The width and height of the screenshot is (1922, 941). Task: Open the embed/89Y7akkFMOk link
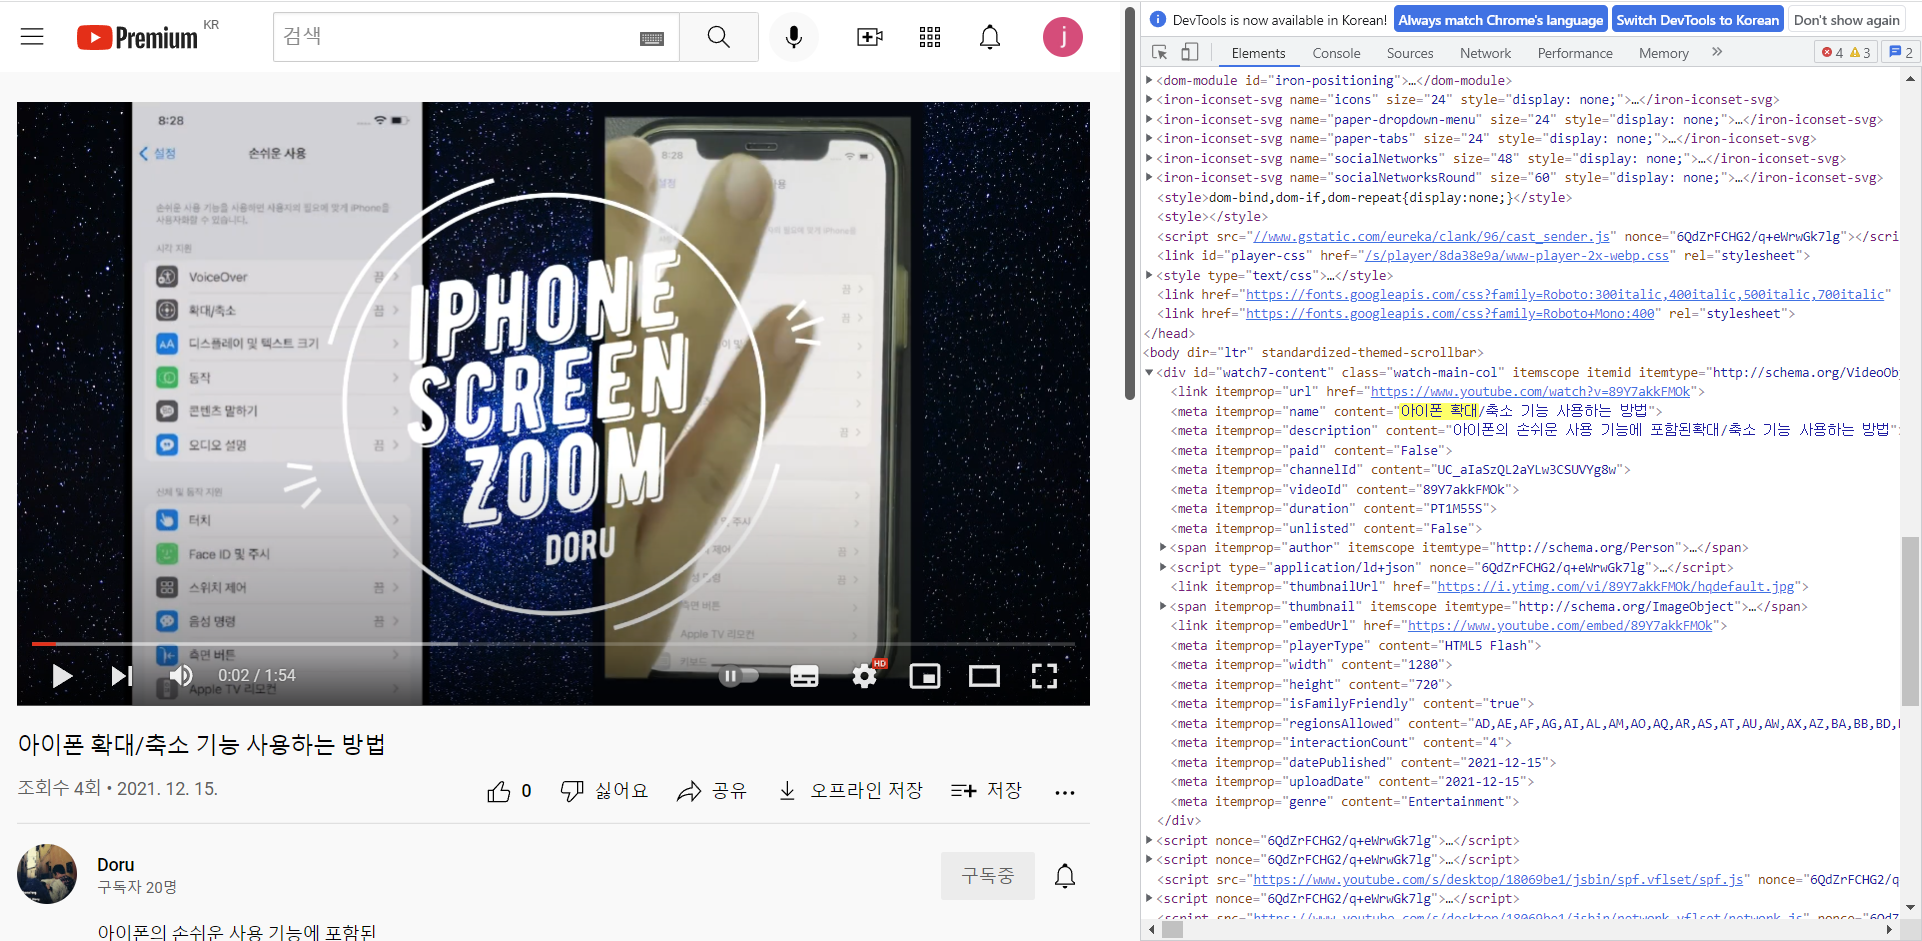click(x=1560, y=626)
